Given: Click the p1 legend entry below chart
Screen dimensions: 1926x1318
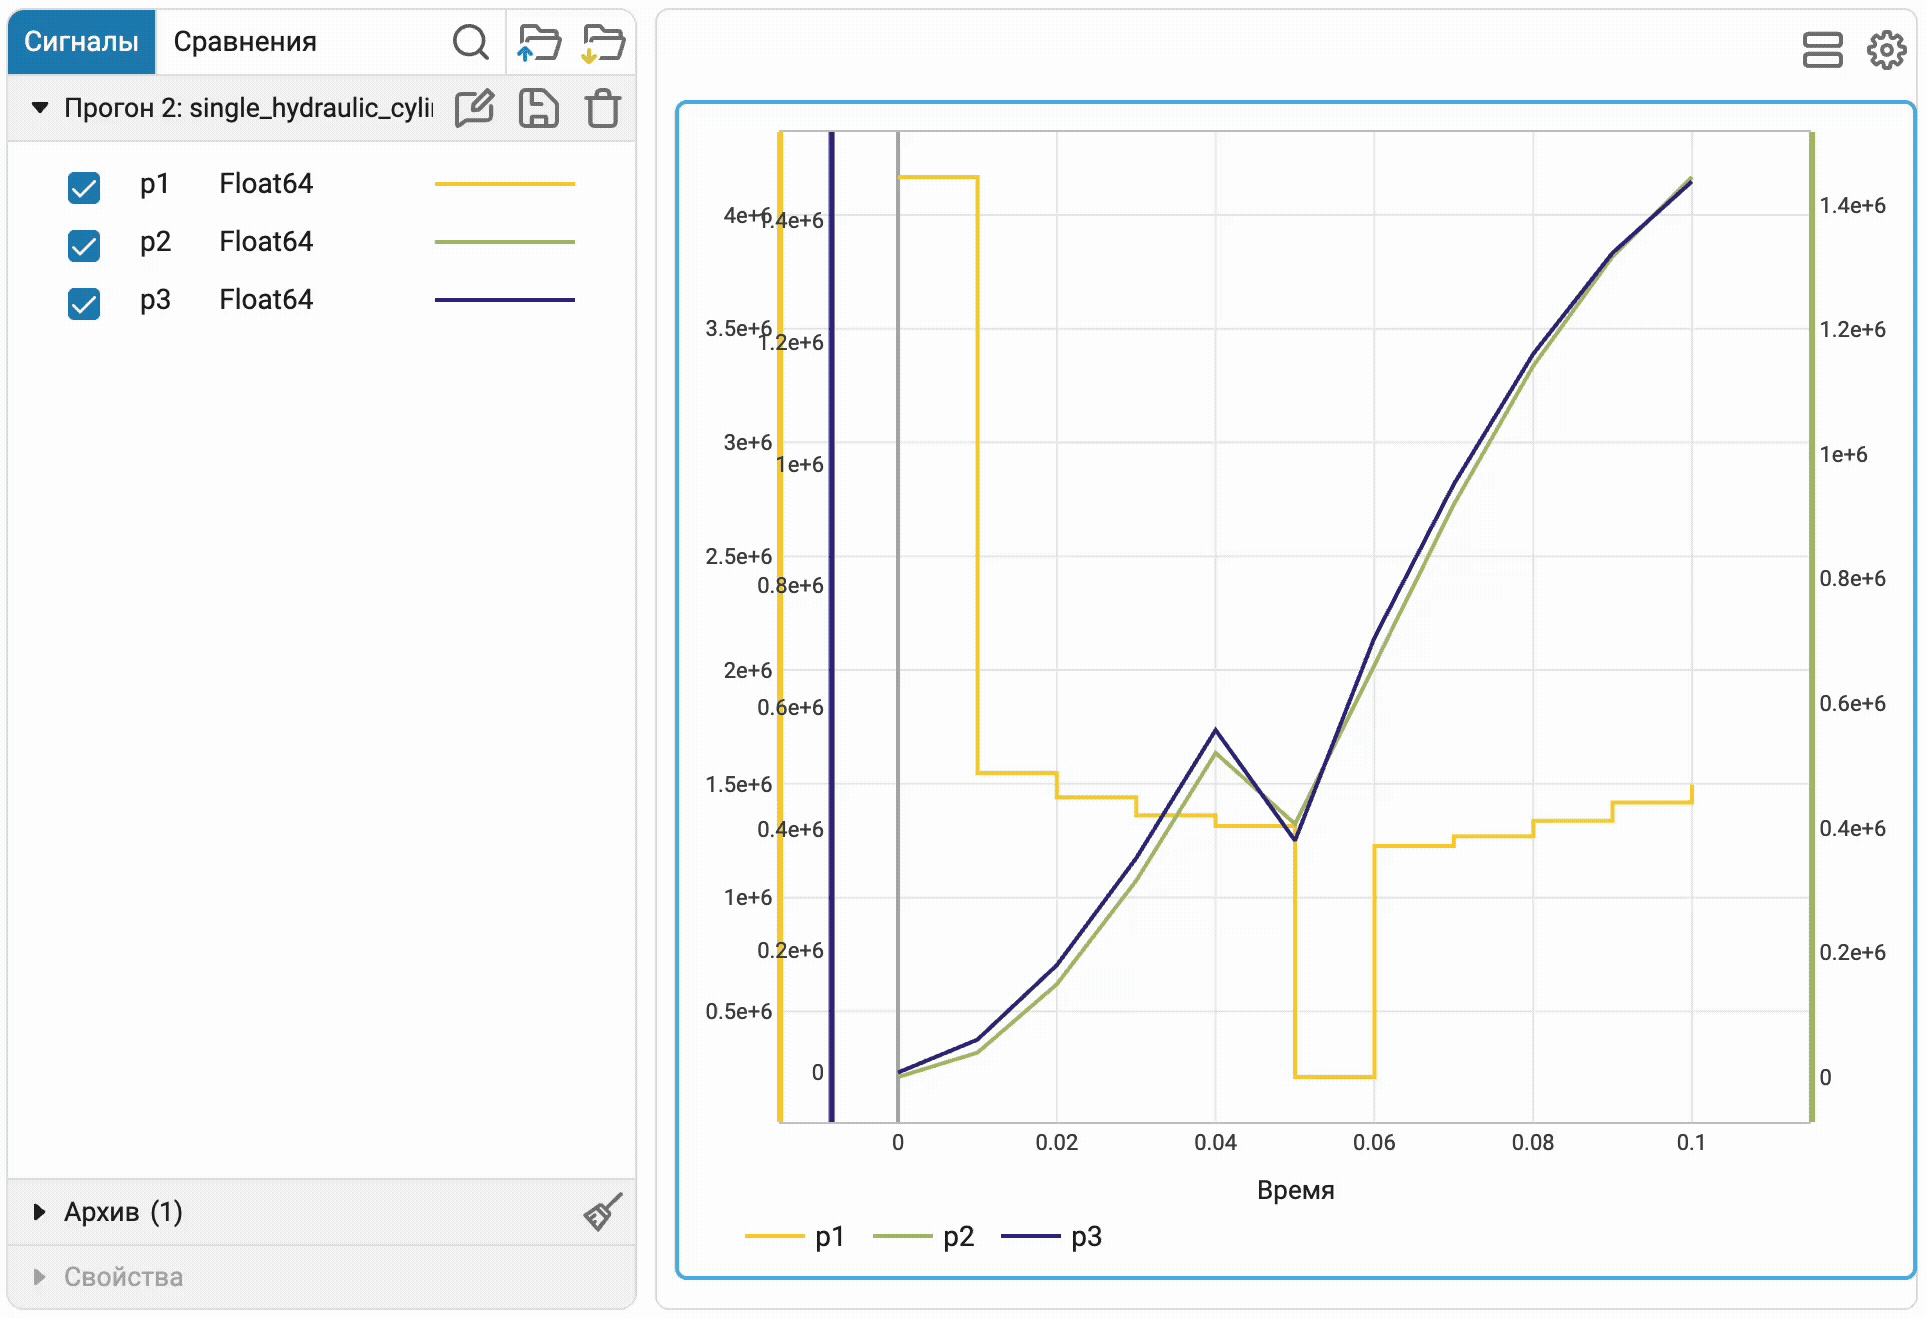Looking at the screenshot, I should 795,1237.
